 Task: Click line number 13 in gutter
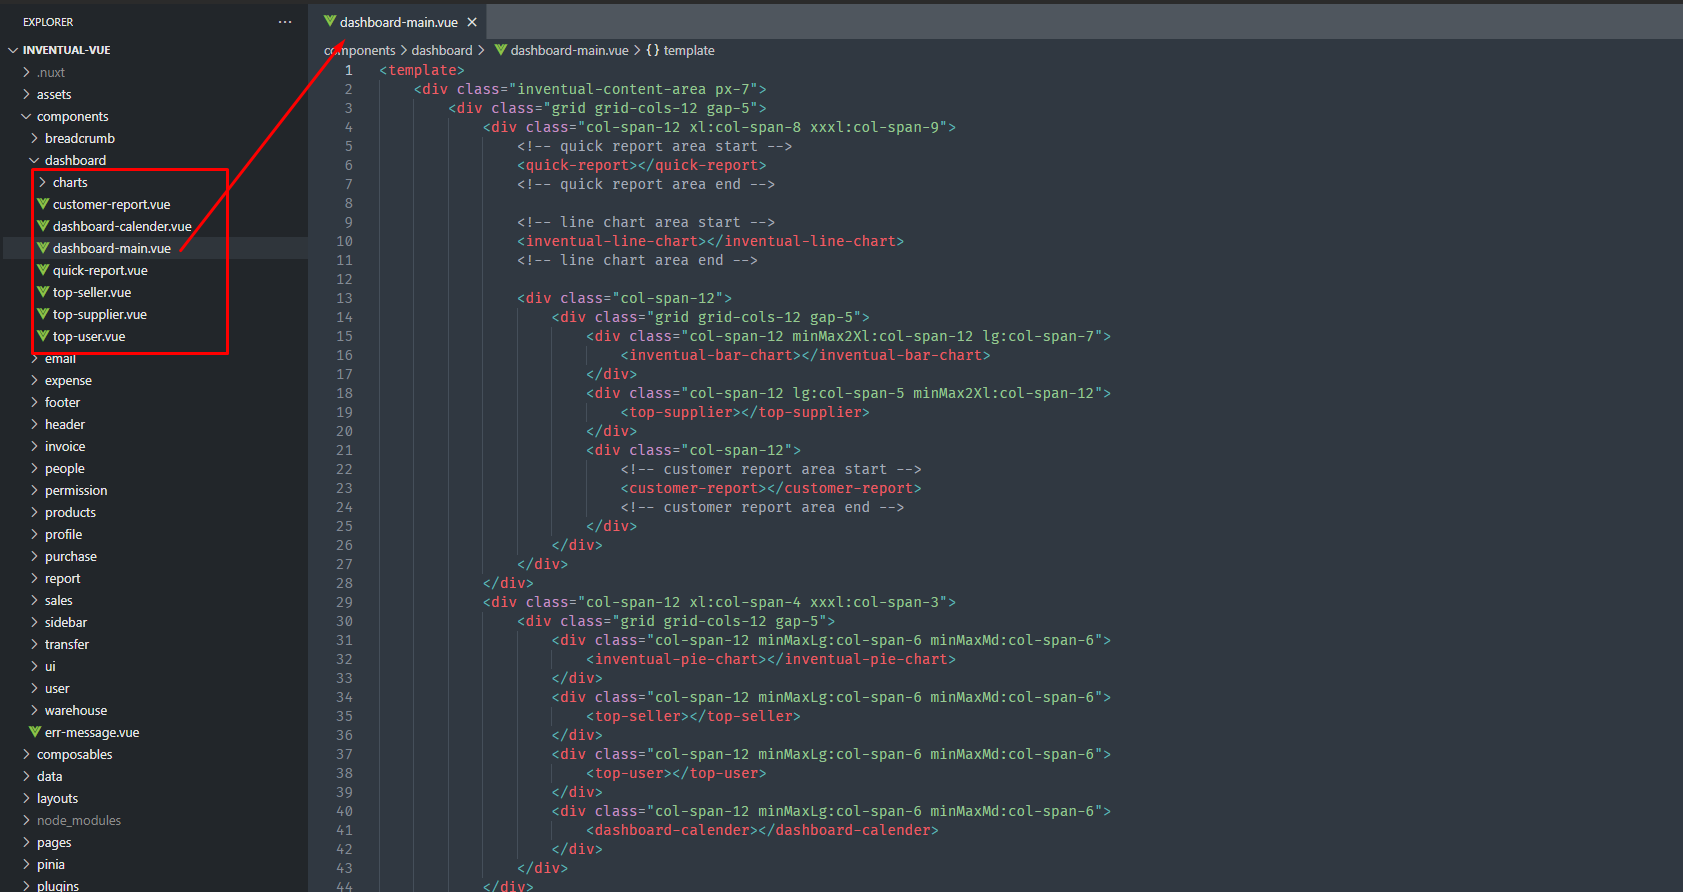pos(344,298)
